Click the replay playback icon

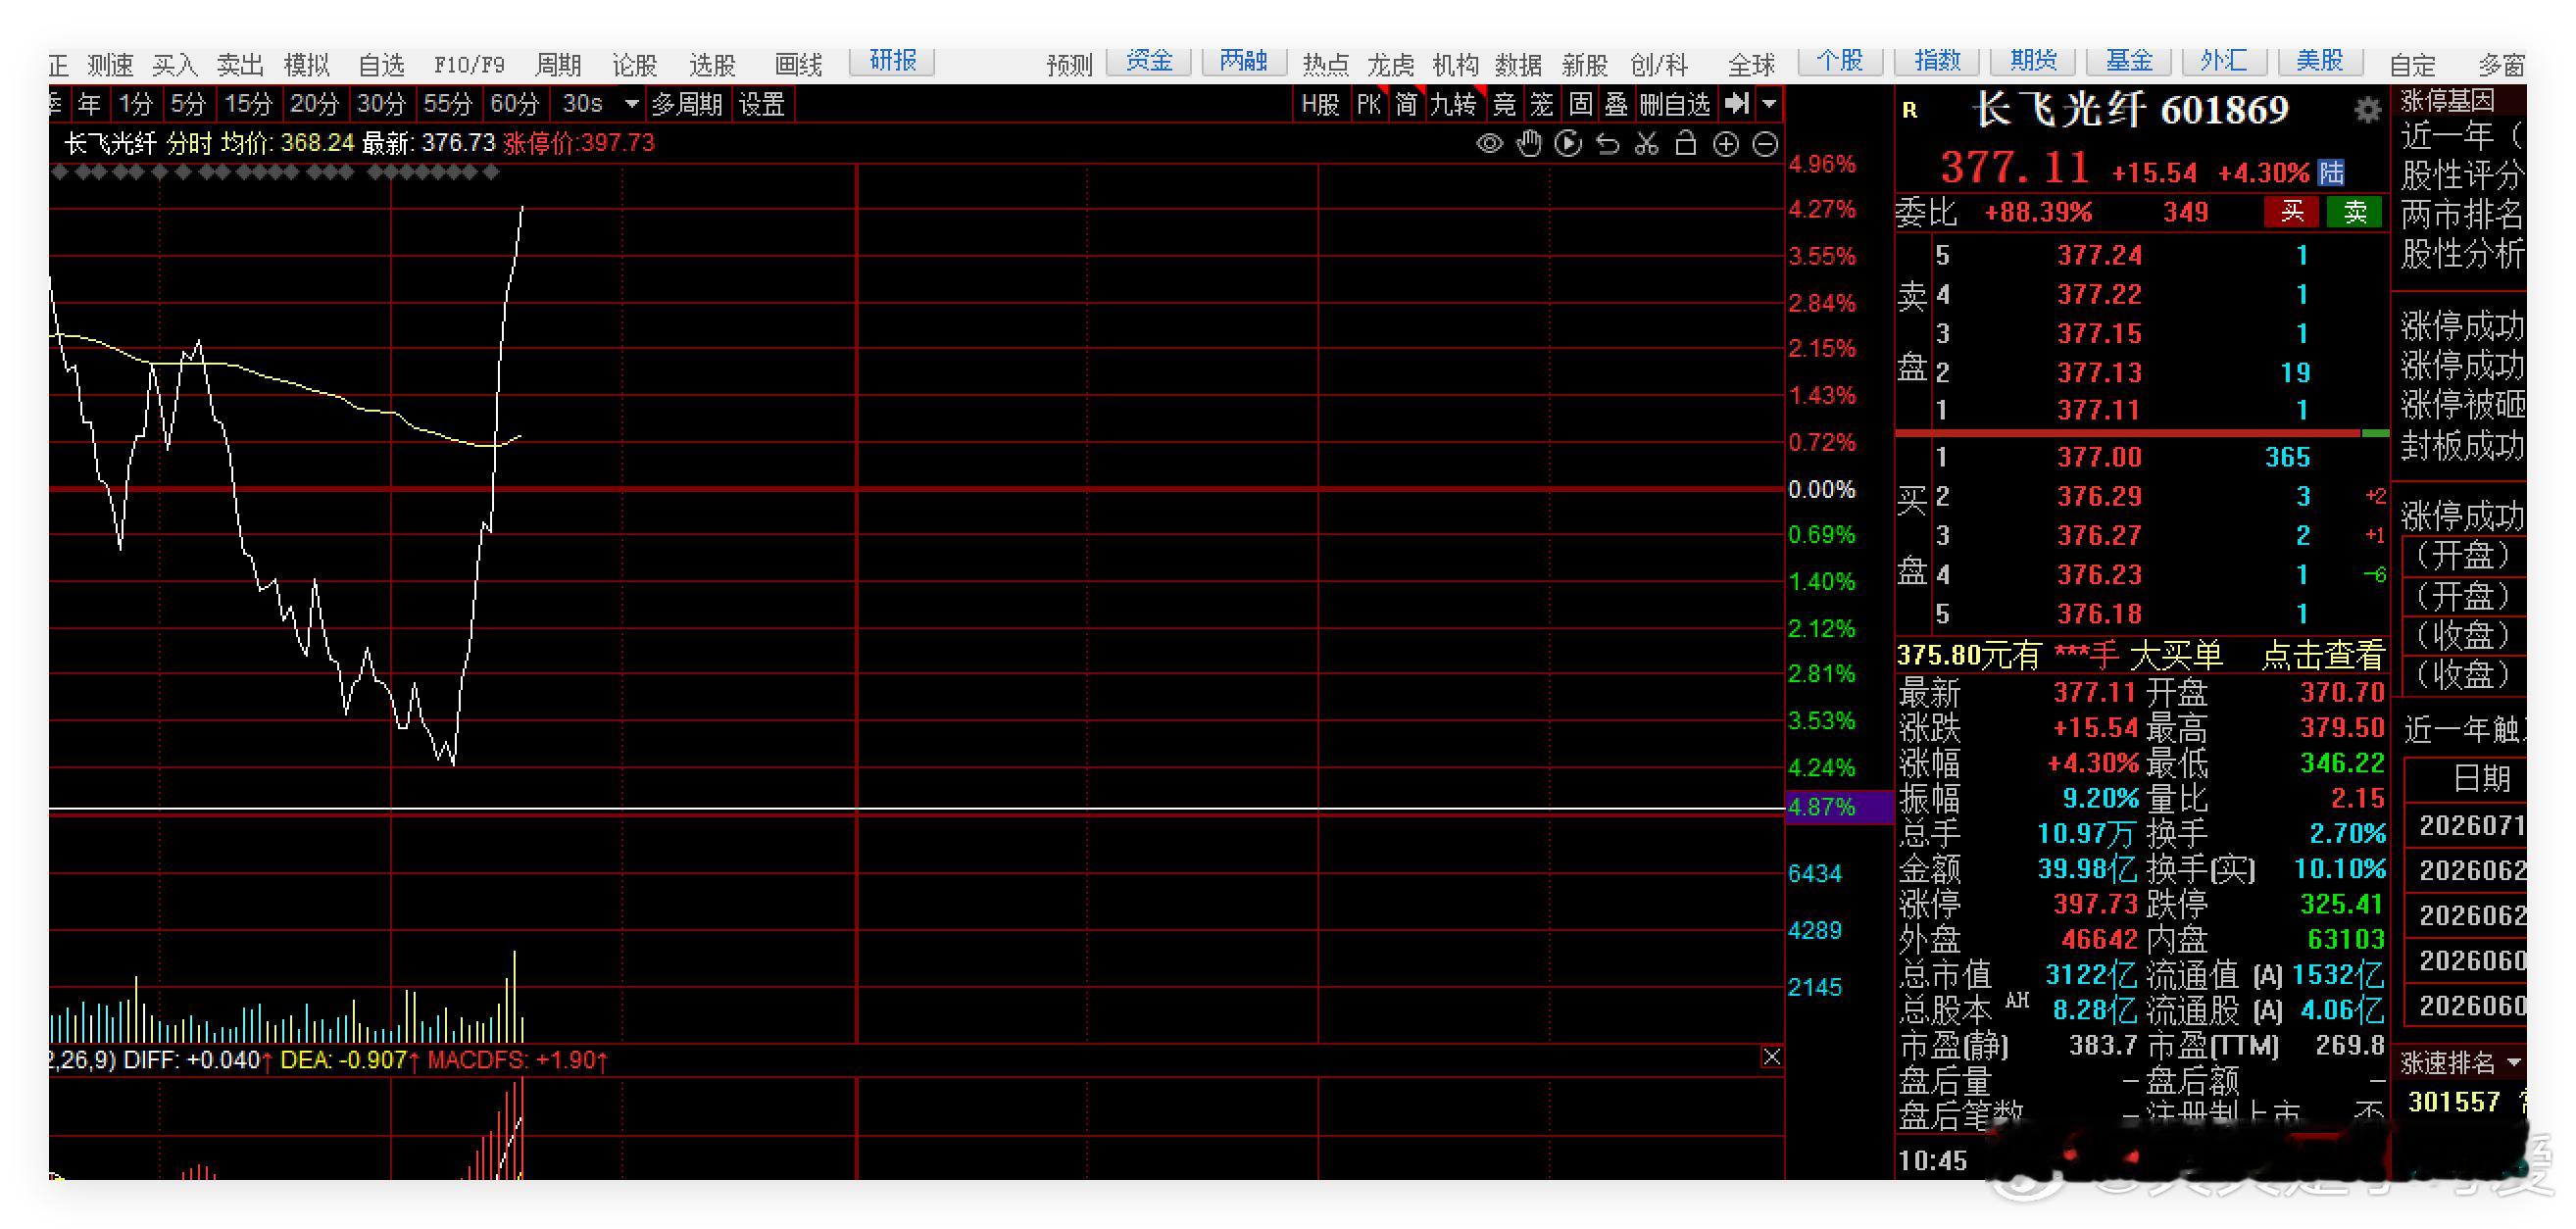[x=1568, y=144]
